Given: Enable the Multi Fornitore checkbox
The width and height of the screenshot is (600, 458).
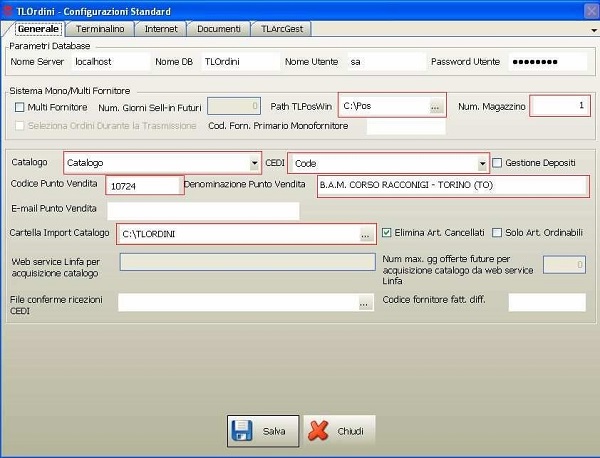Looking at the screenshot, I should pyautogui.click(x=20, y=107).
